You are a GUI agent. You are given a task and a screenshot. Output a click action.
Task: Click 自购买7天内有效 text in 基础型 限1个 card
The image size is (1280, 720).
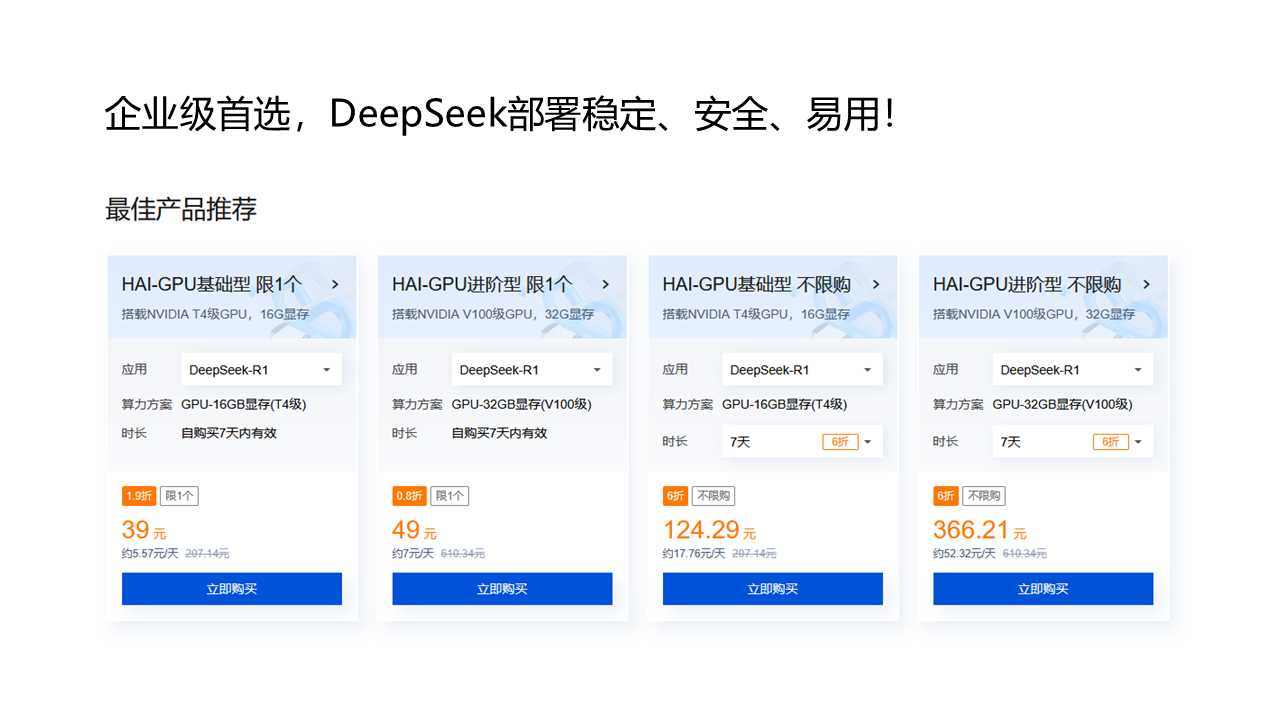[x=229, y=433]
